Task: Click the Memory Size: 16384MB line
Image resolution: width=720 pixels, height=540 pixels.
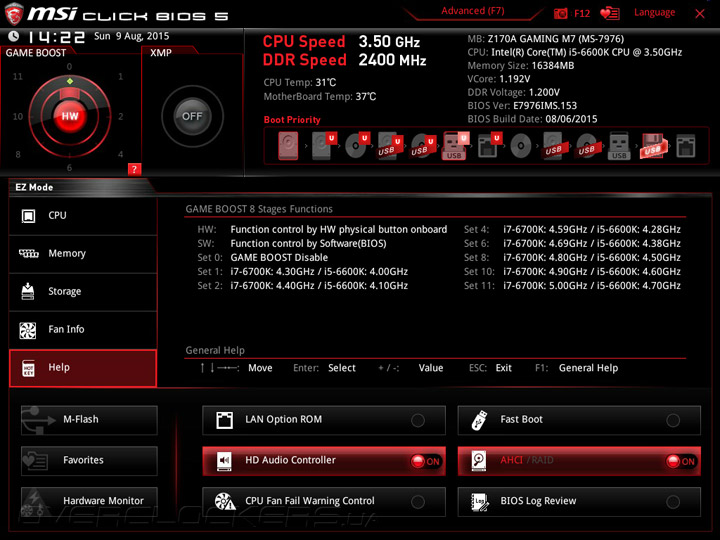Action: pos(521,66)
